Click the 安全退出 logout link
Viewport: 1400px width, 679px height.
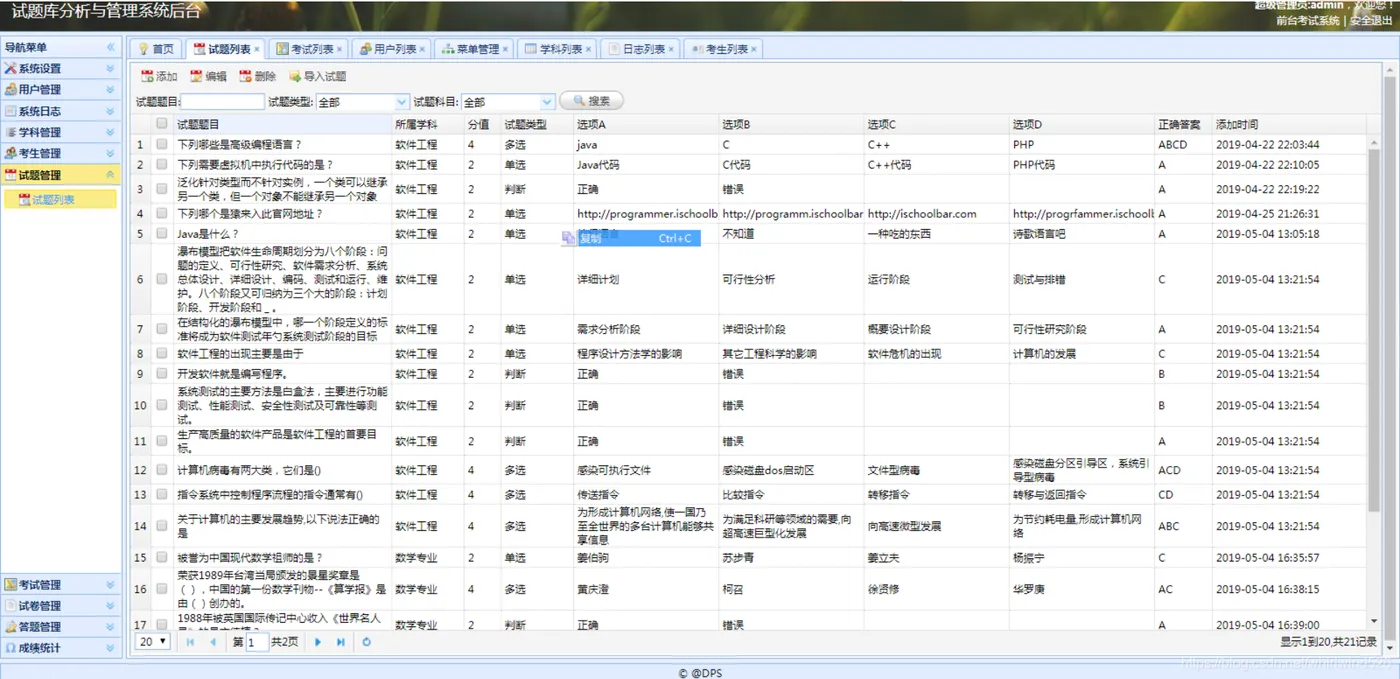pyautogui.click(x=1371, y=20)
